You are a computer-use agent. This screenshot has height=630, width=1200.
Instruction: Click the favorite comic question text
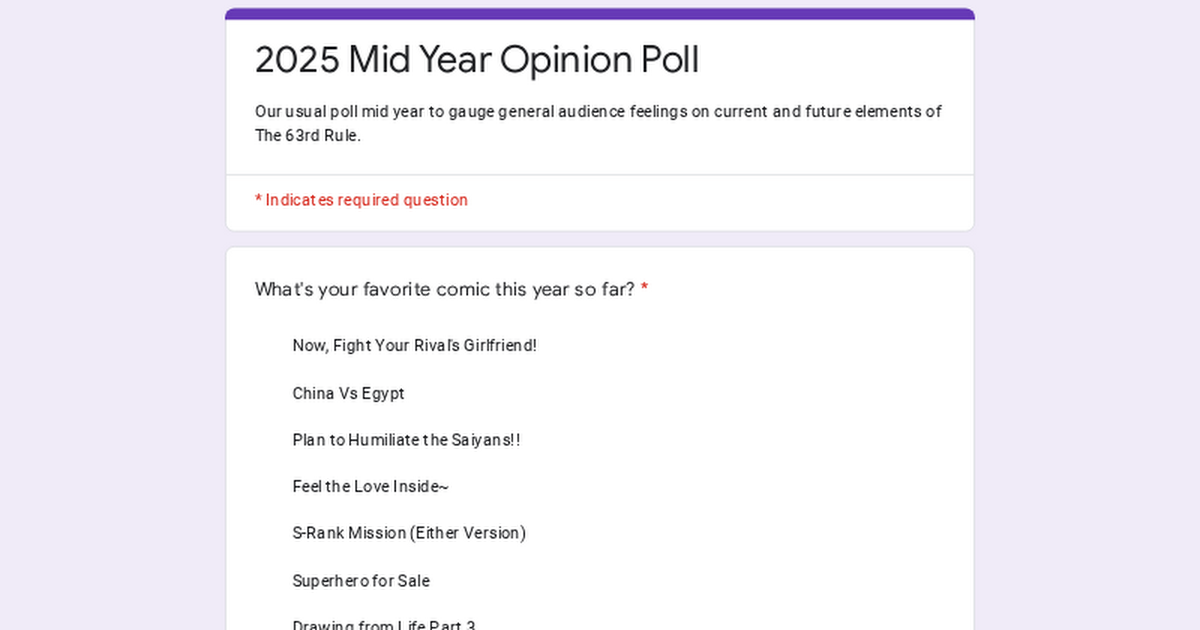444,290
